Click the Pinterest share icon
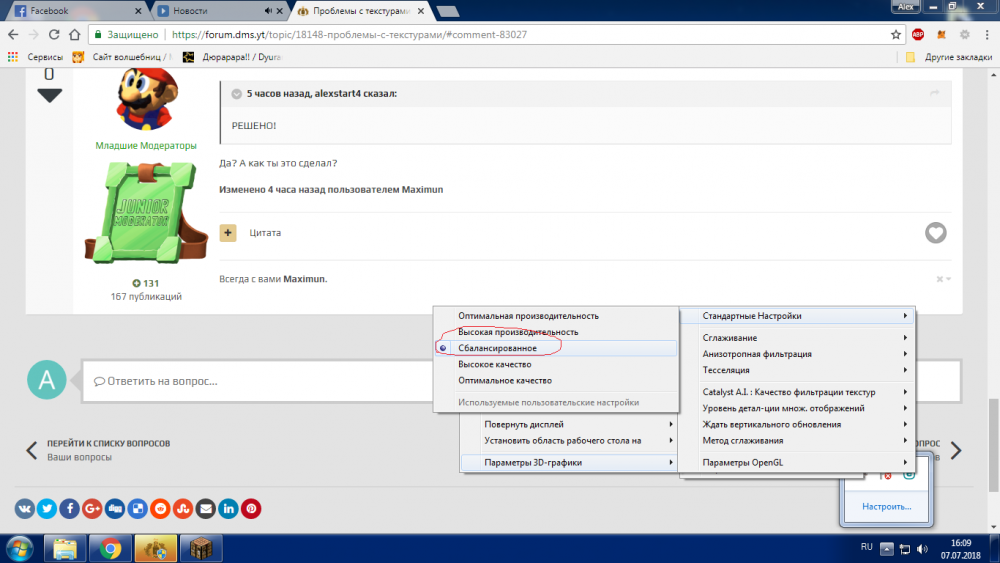 (252, 509)
